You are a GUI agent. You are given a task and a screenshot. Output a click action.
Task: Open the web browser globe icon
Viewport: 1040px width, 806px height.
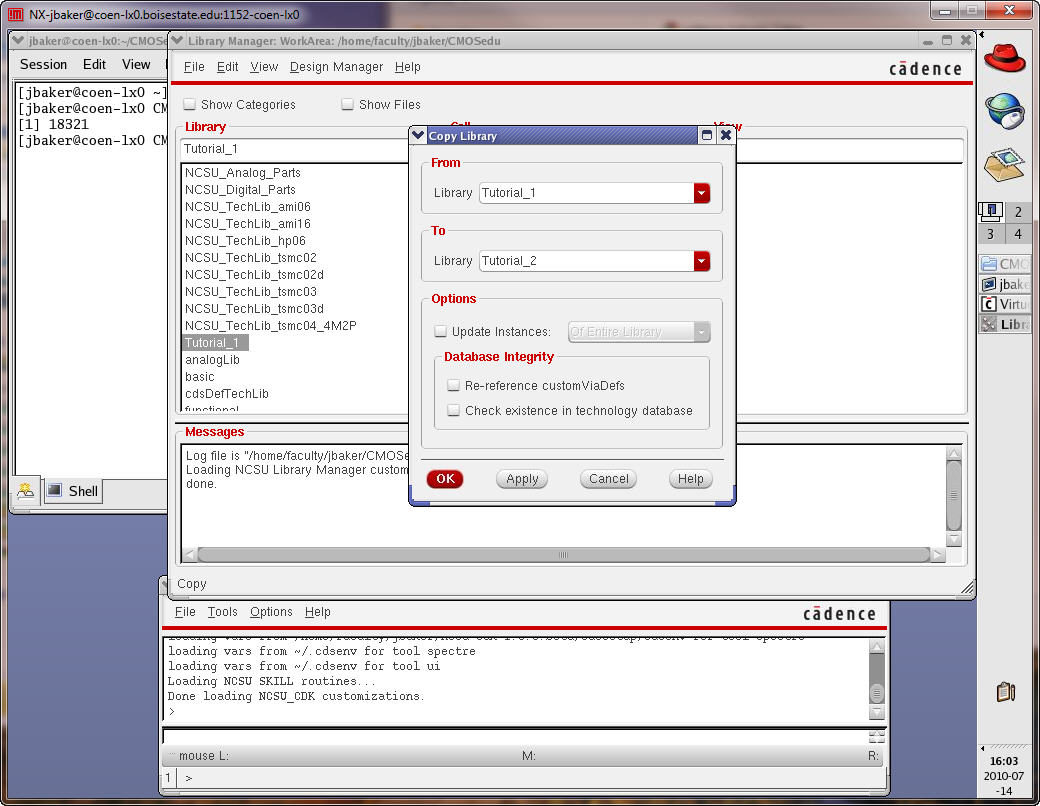(x=1004, y=110)
